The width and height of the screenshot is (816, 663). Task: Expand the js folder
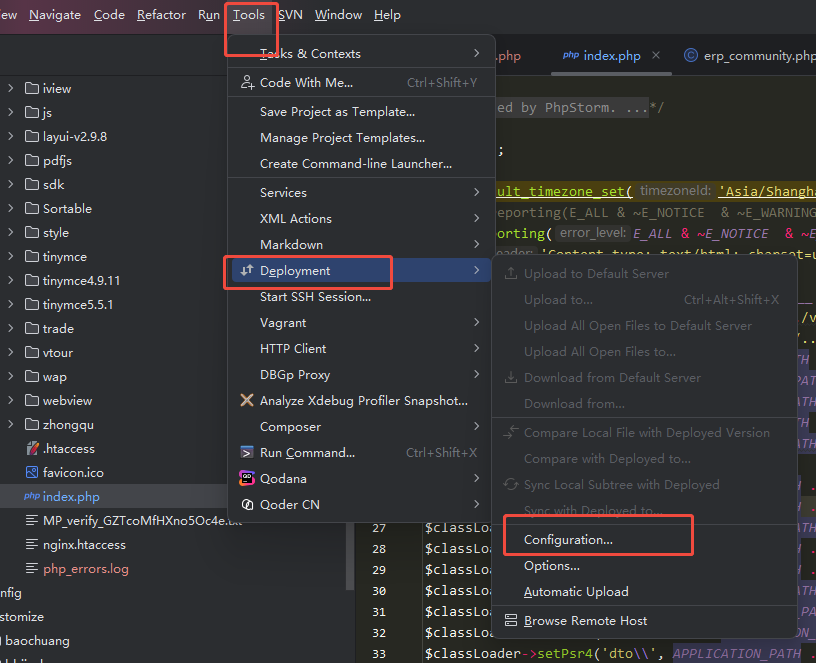[10, 112]
